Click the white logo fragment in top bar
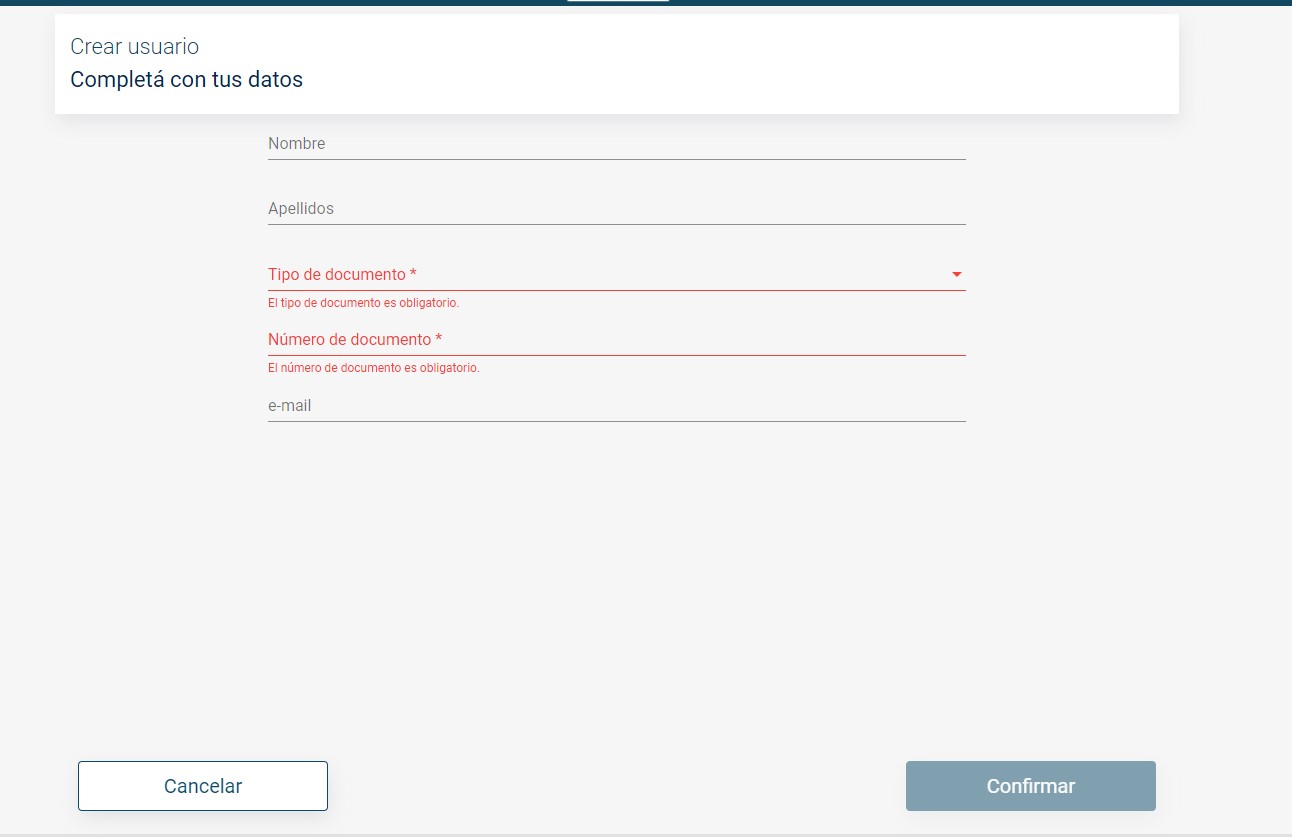1292x837 pixels. tap(617, 1)
